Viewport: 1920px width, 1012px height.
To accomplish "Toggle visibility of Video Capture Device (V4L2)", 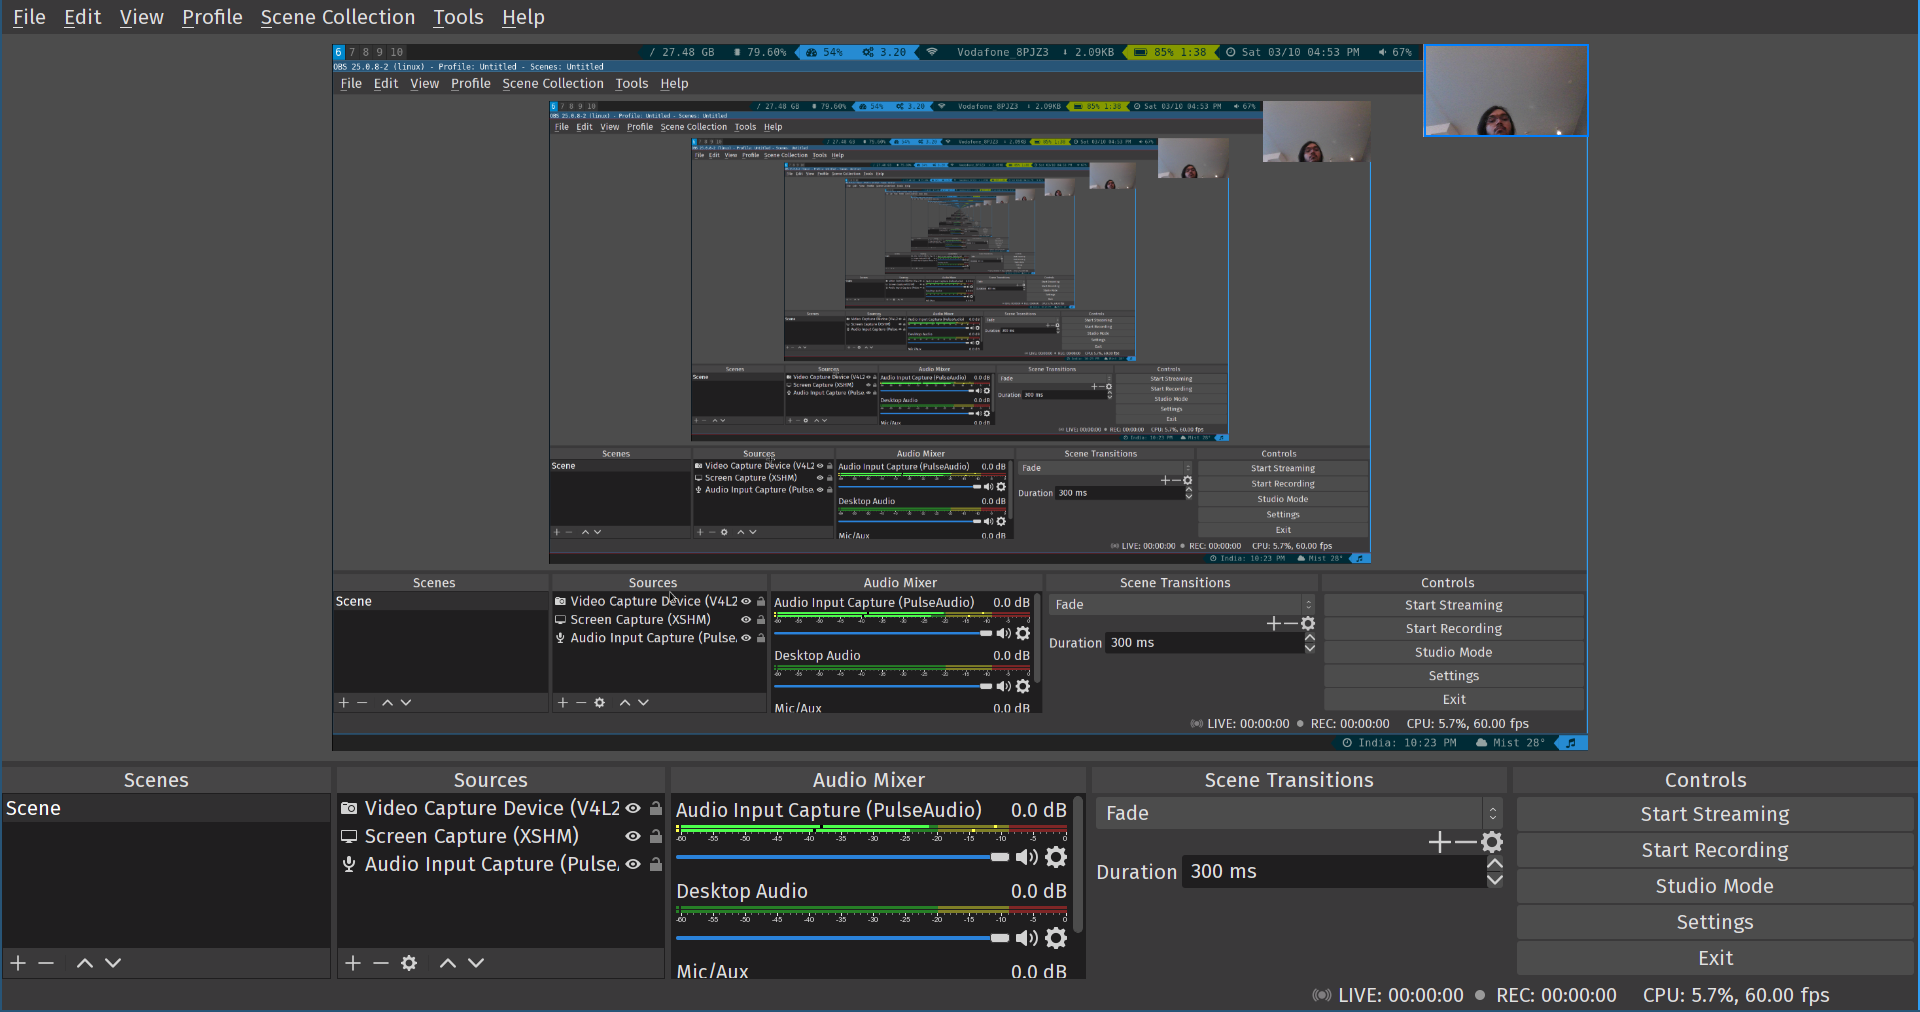I will (x=633, y=808).
